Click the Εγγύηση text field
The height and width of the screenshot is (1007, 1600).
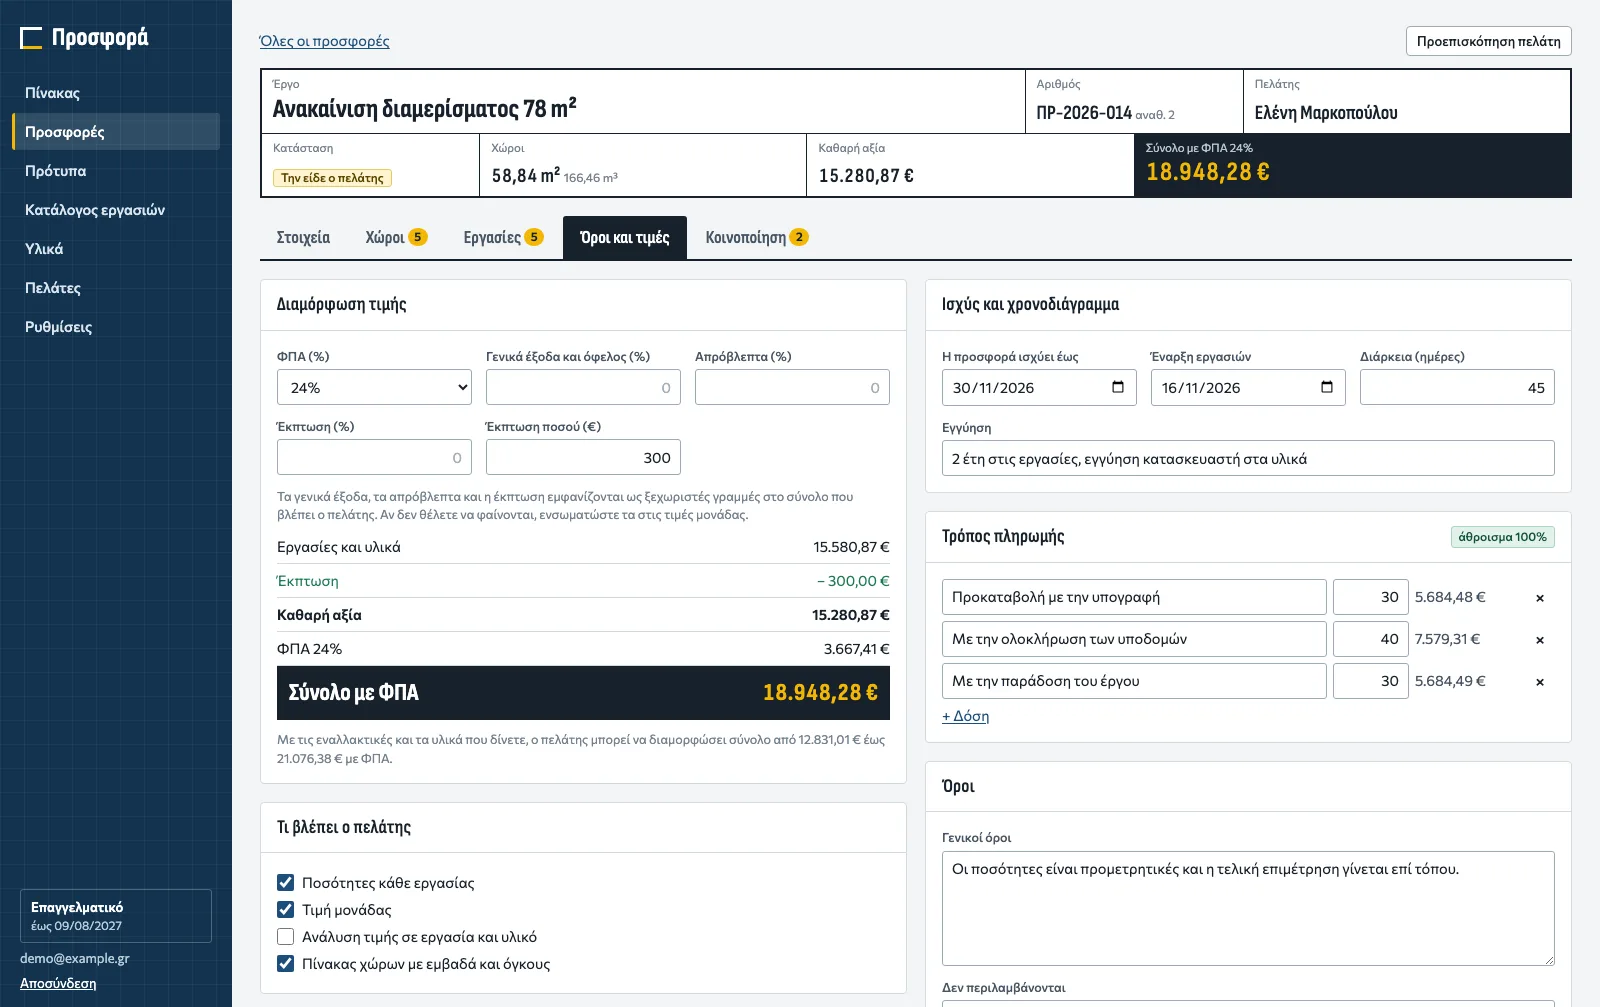[1248, 458]
